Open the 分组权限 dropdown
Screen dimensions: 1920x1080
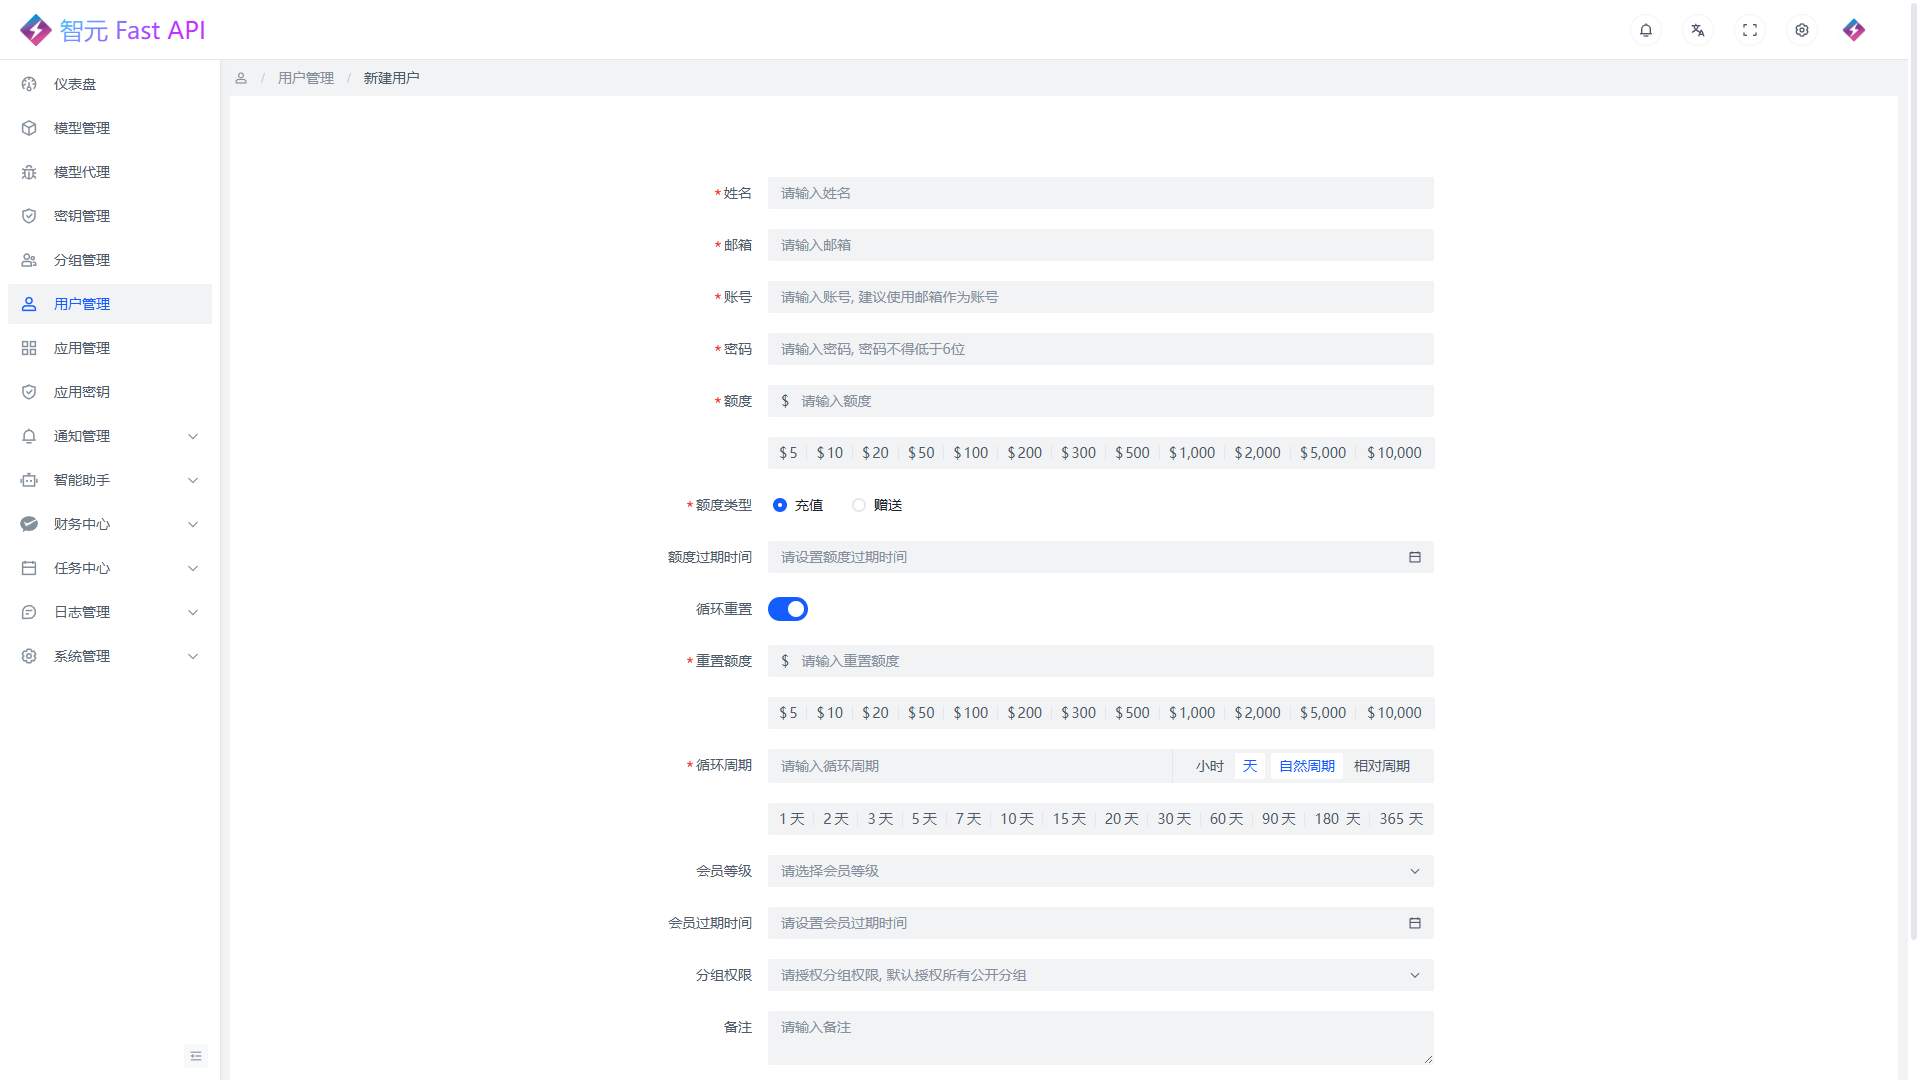coord(1100,975)
